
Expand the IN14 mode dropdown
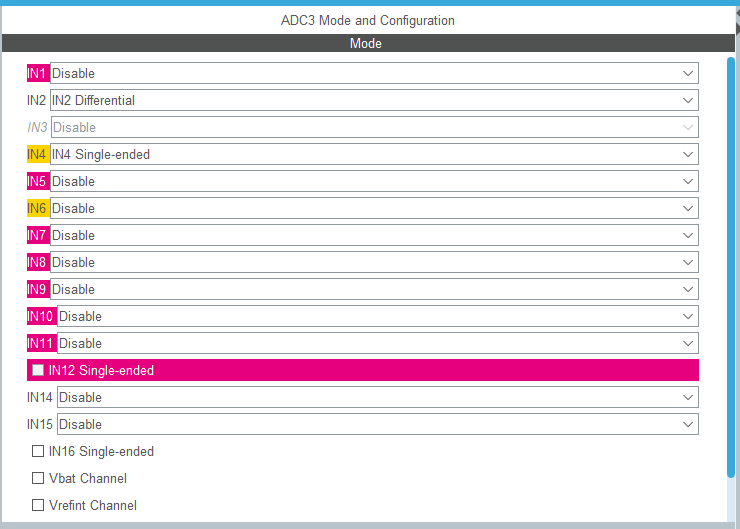pos(378,397)
